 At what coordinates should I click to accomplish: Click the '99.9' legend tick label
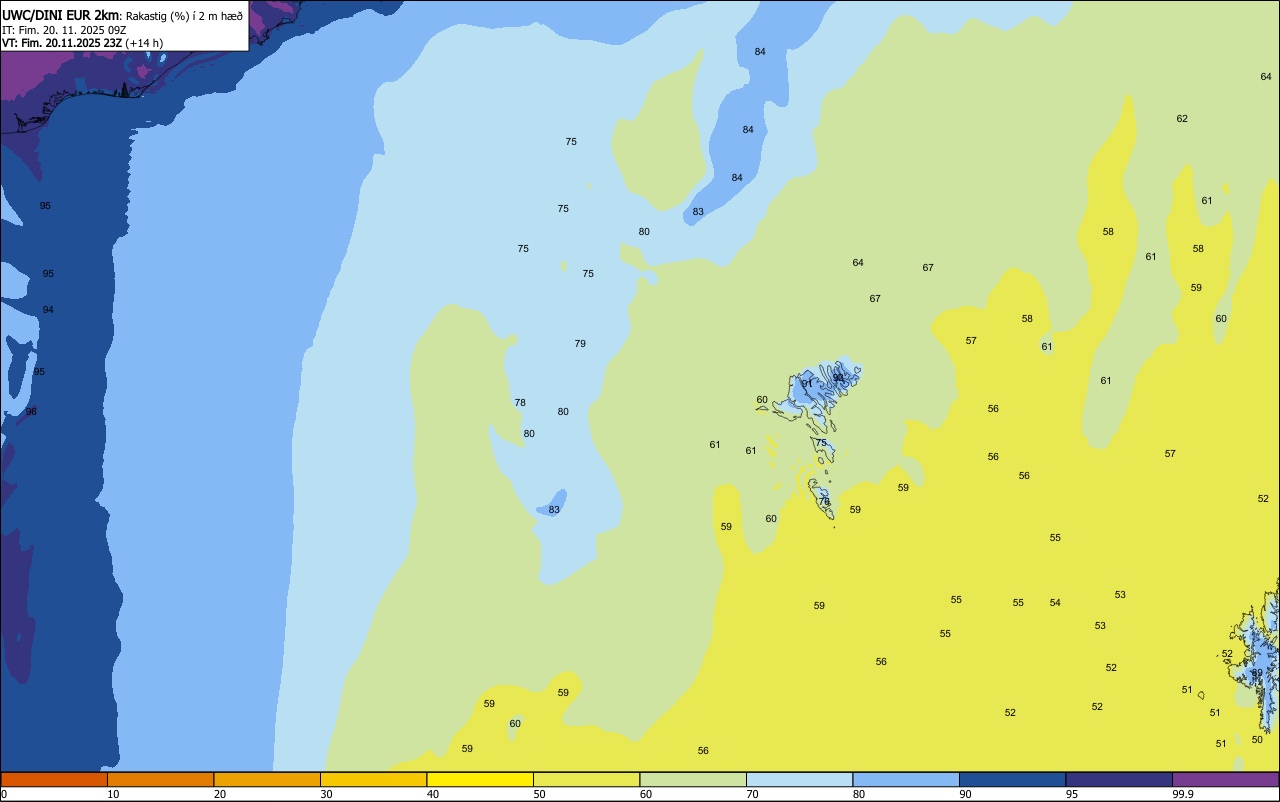point(1183,794)
